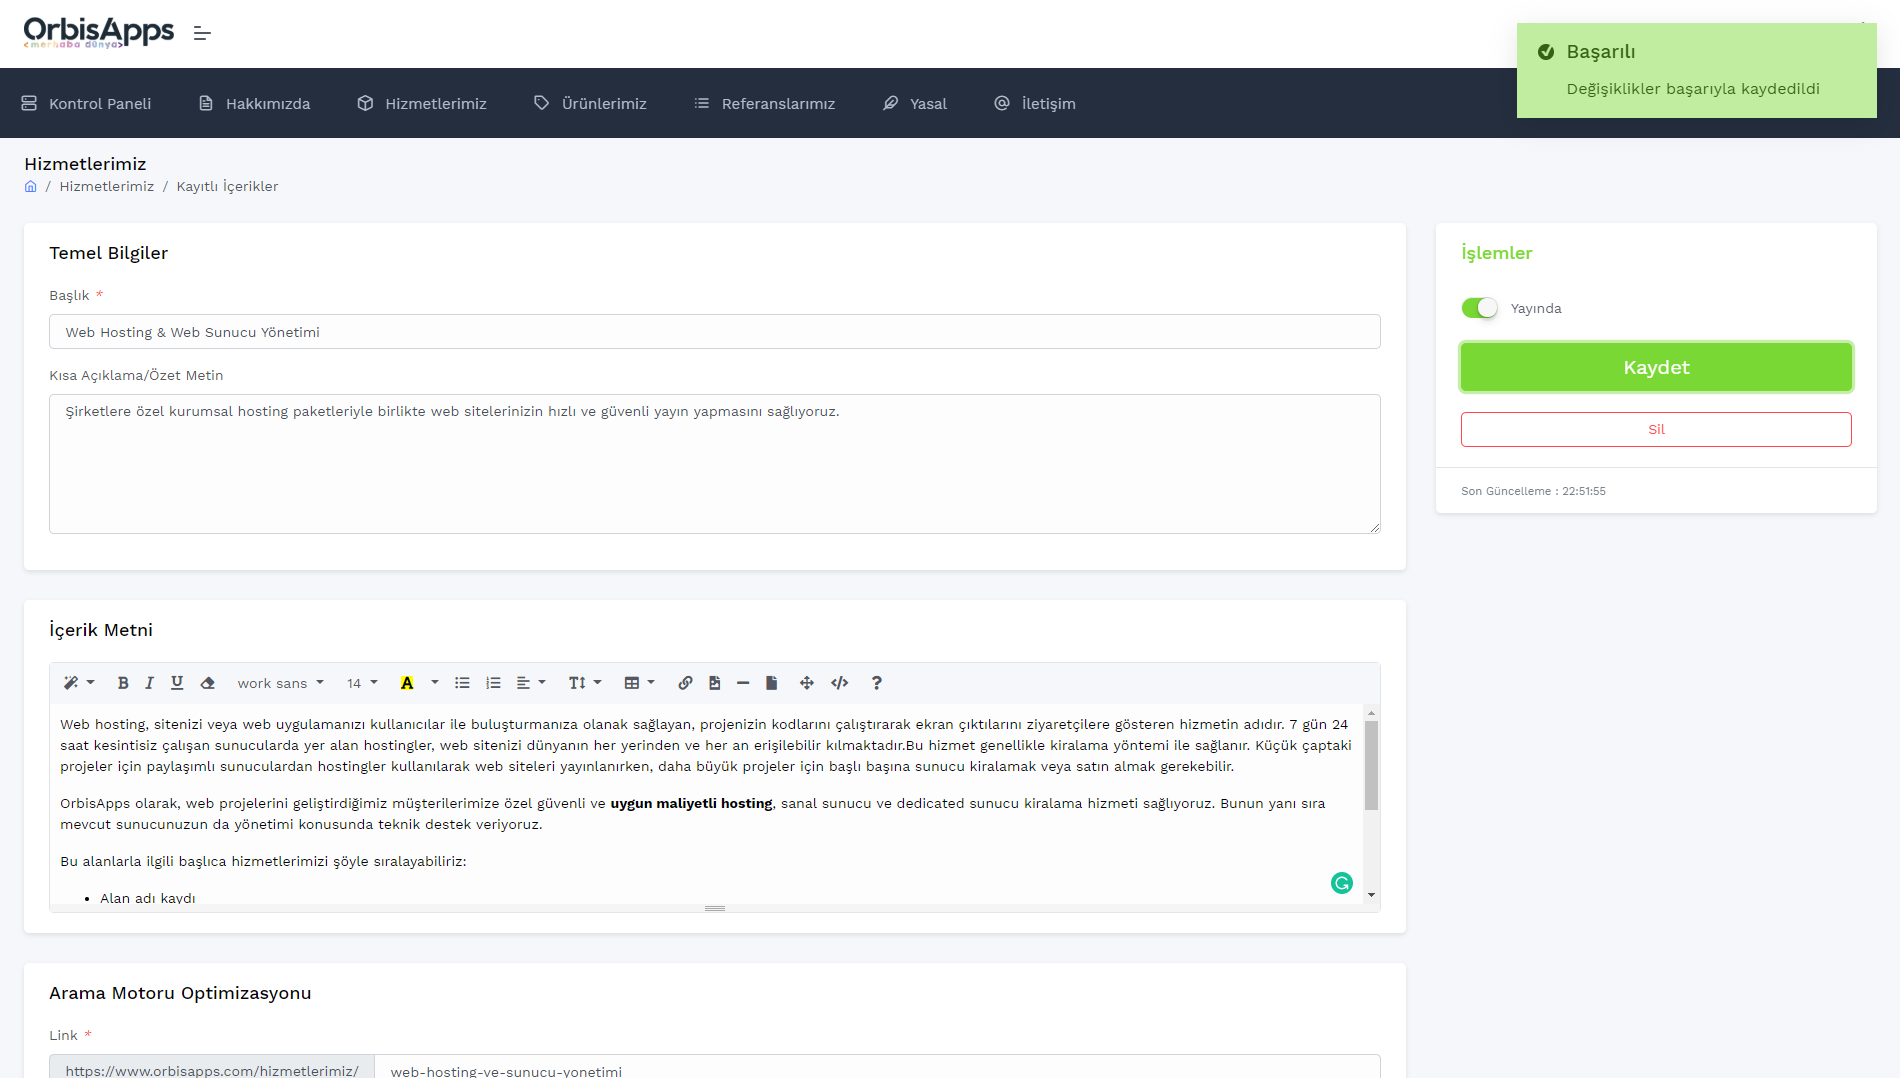1900x1078 pixels.
Task: Click the green Kaydet button
Action: [x=1656, y=367]
